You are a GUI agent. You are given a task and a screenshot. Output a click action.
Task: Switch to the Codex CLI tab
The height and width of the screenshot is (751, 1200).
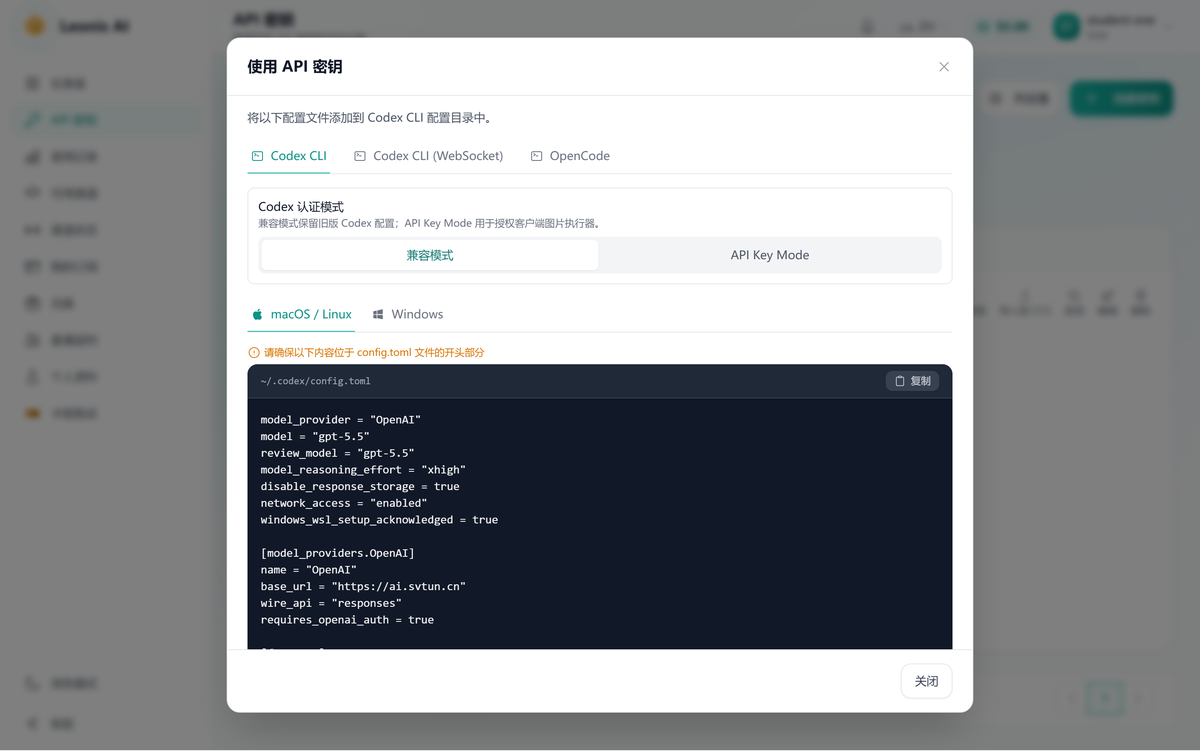(289, 156)
